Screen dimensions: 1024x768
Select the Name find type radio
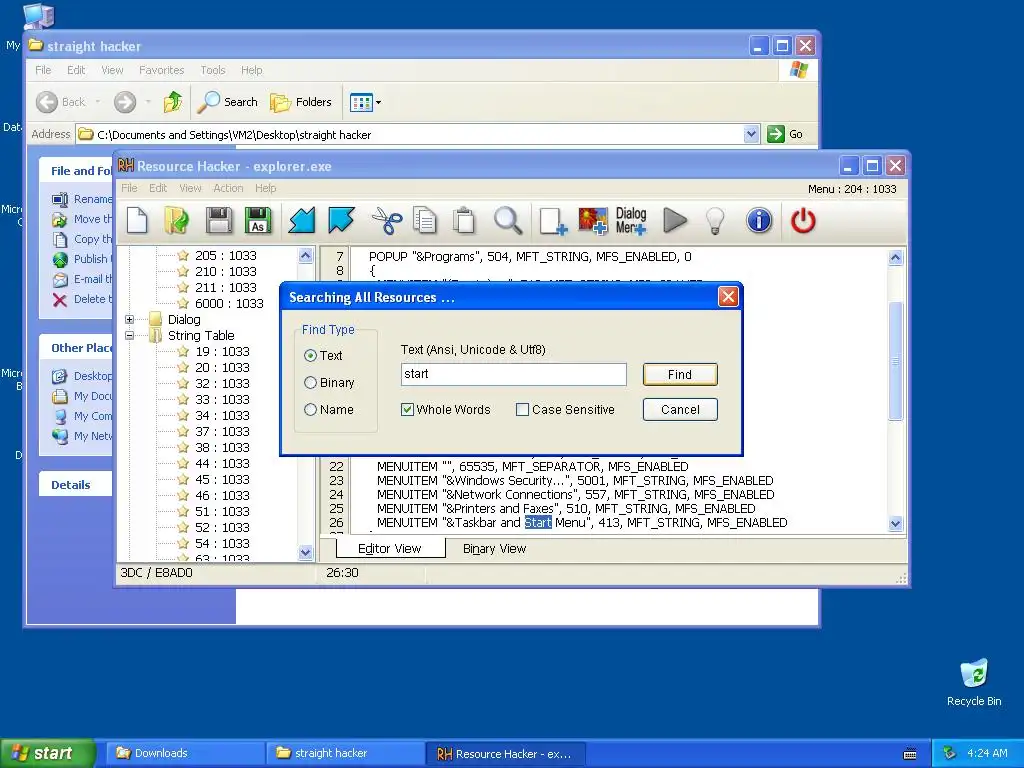pyautogui.click(x=310, y=409)
